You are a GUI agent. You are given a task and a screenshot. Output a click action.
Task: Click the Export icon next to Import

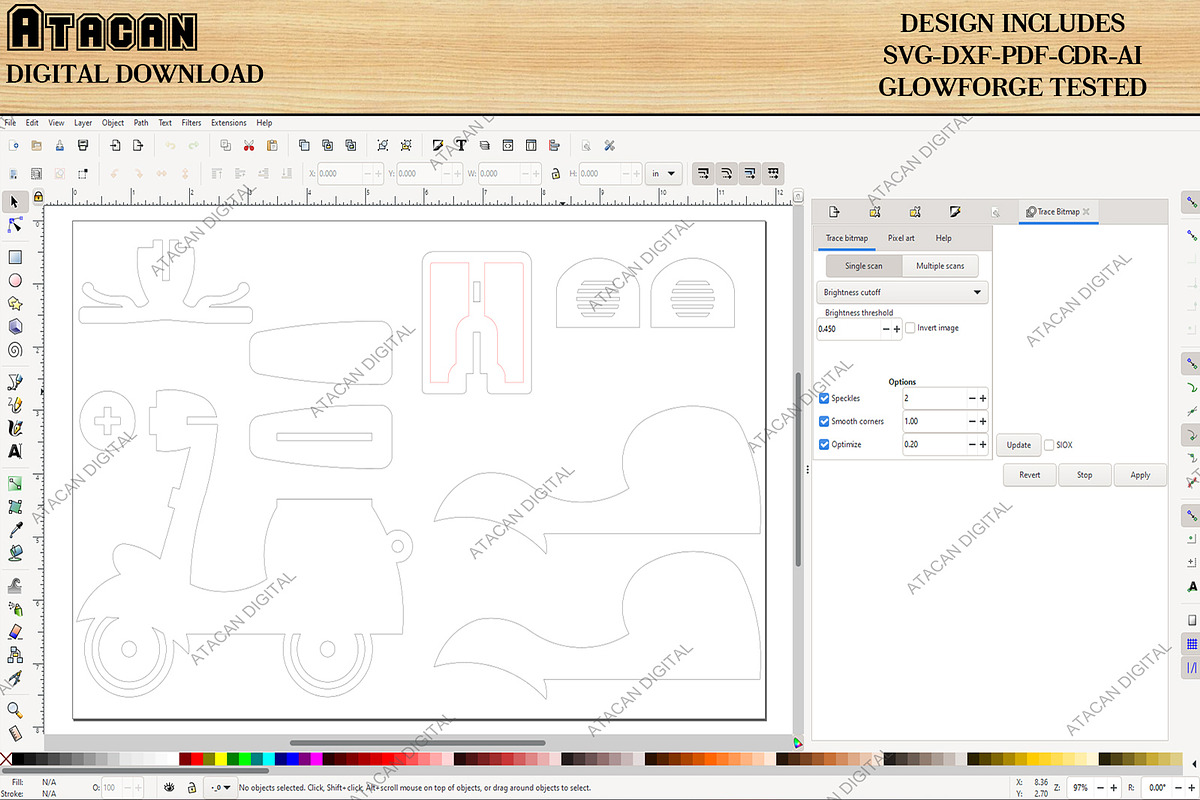pos(139,146)
